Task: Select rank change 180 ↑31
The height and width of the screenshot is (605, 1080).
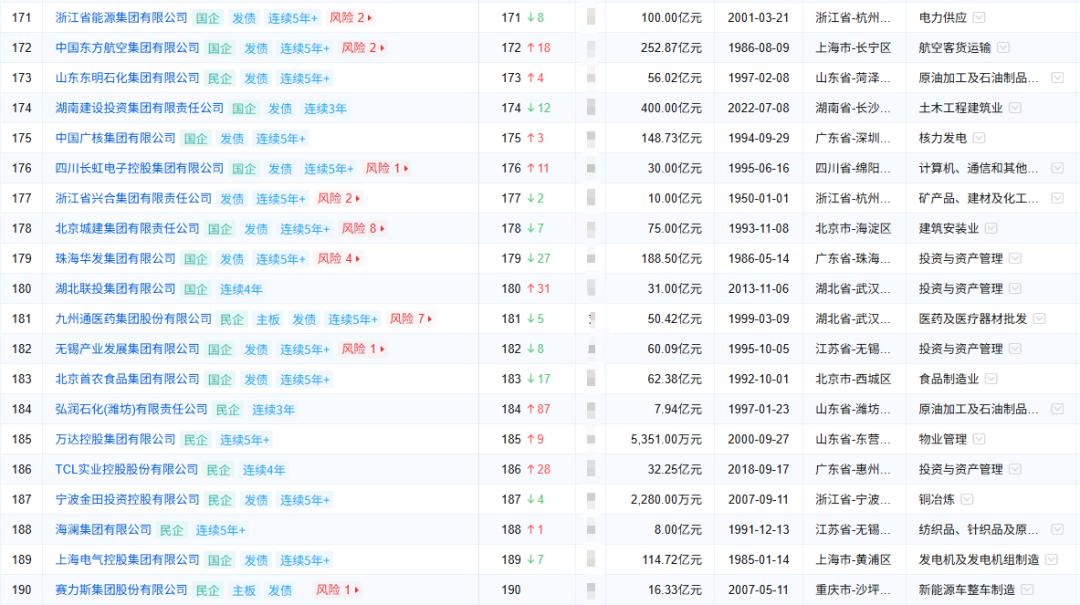Action: pyautogui.click(x=526, y=289)
